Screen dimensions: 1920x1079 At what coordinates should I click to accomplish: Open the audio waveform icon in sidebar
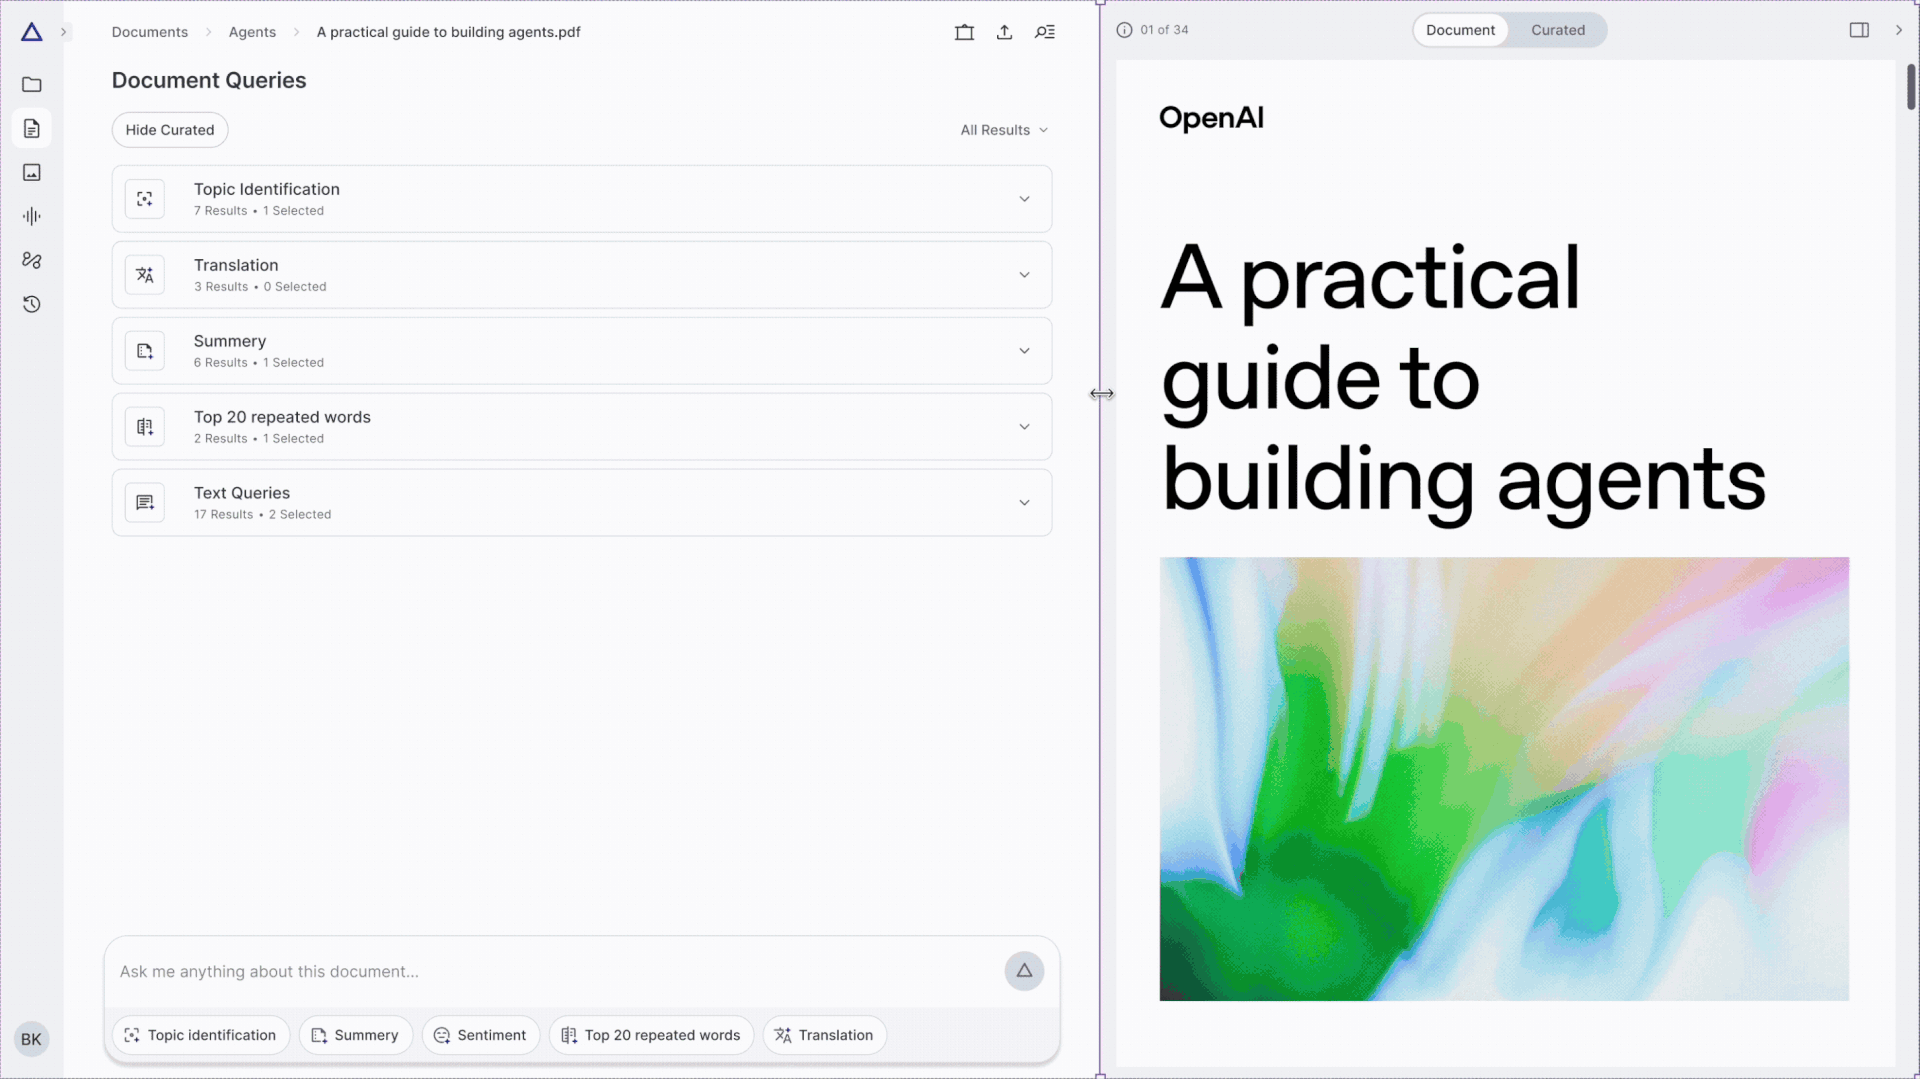point(32,216)
